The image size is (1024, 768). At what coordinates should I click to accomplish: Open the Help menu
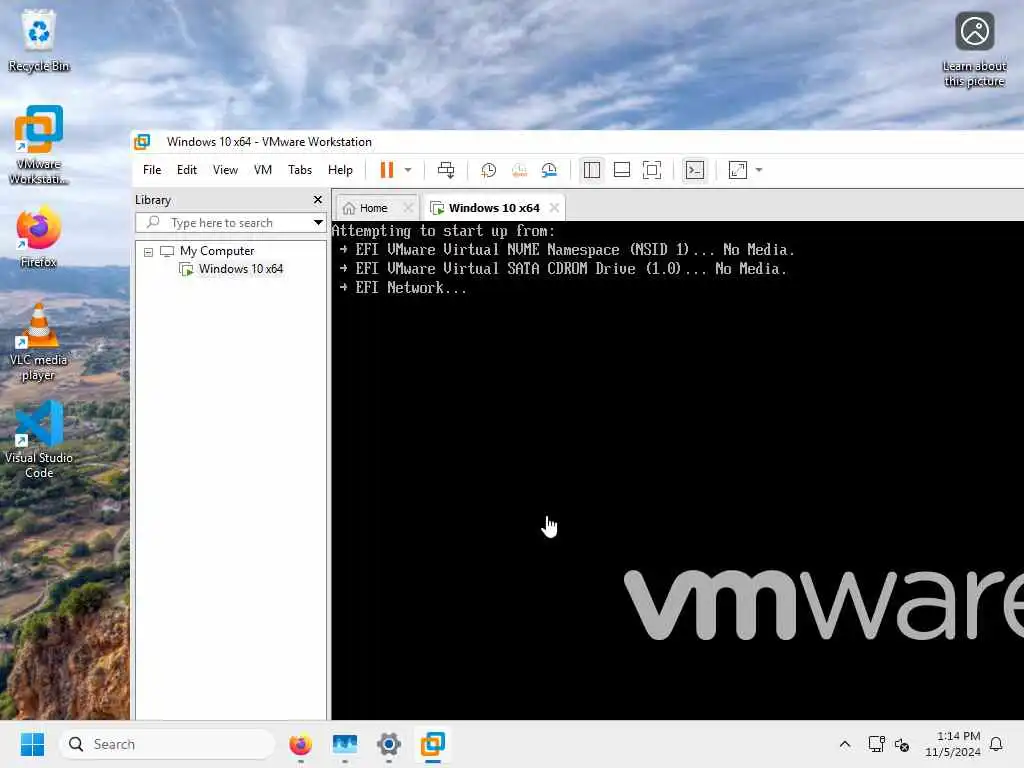340,170
